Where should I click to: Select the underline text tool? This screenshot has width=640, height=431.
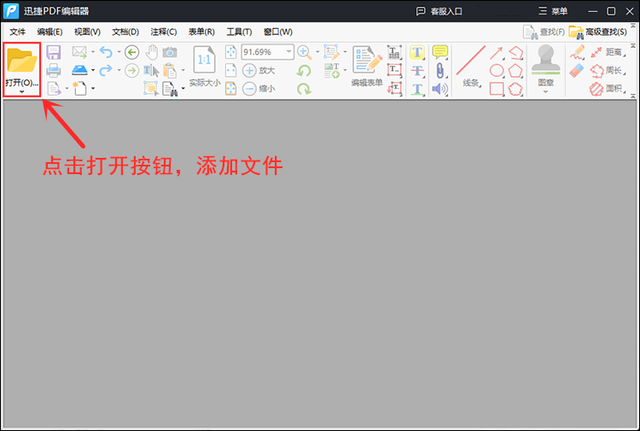(x=417, y=89)
